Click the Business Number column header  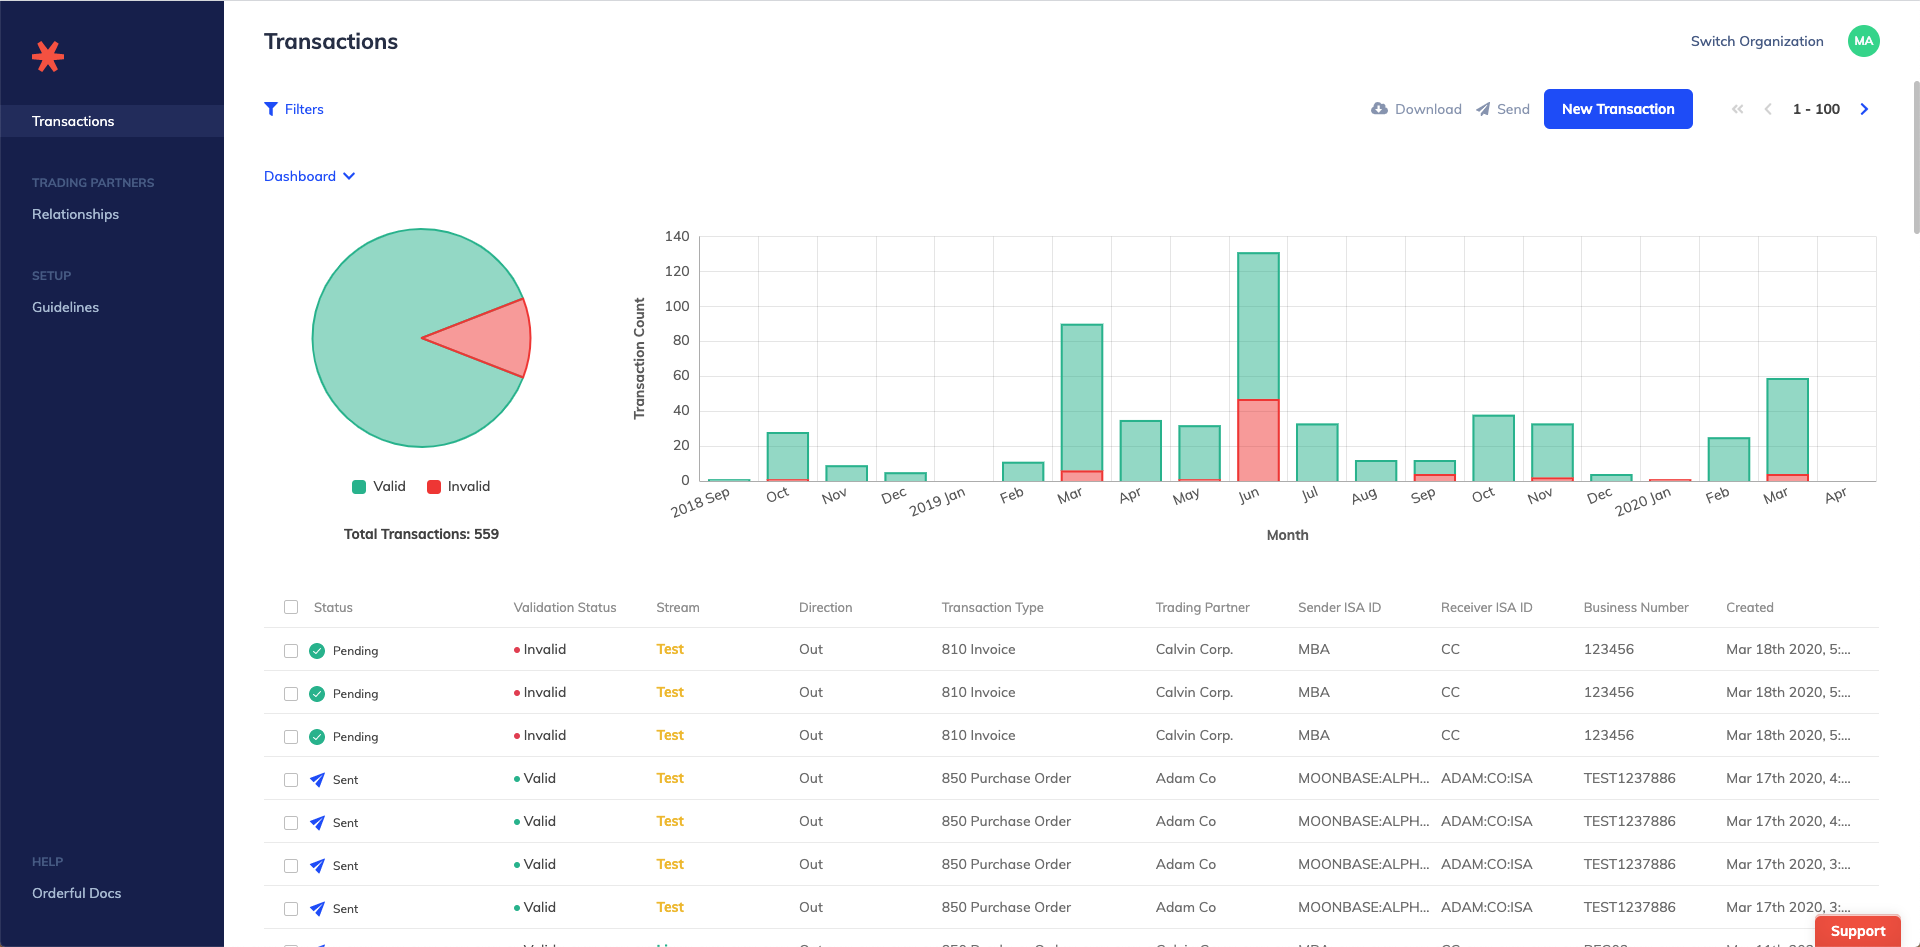[1636, 607]
